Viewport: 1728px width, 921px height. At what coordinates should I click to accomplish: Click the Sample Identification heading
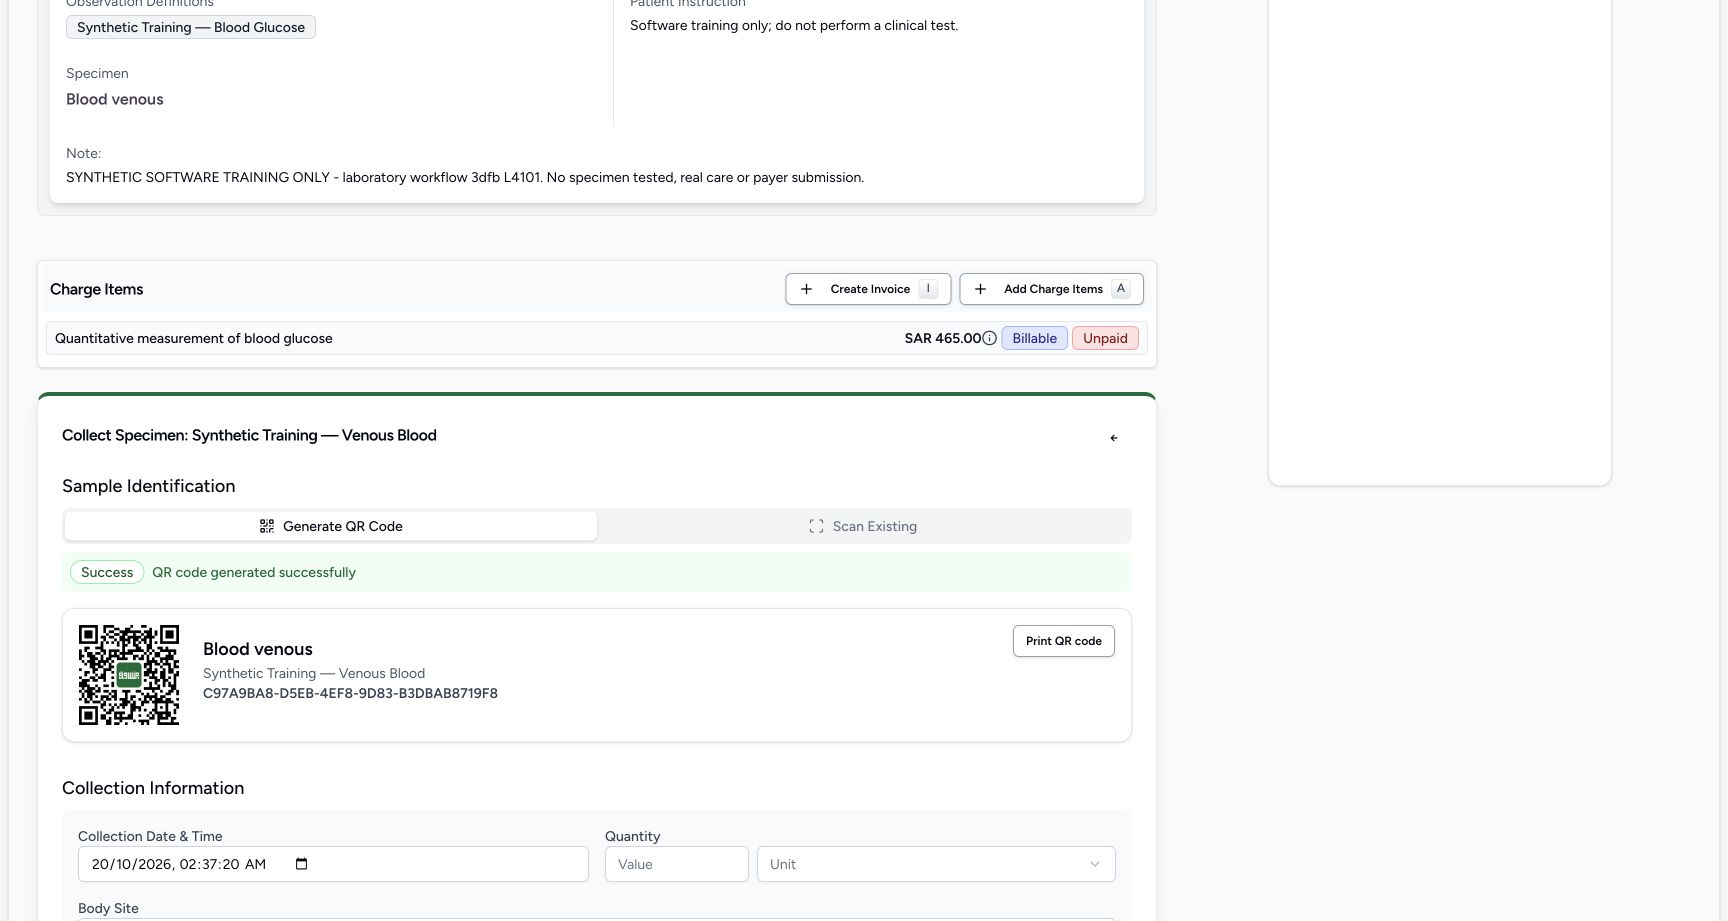149,486
